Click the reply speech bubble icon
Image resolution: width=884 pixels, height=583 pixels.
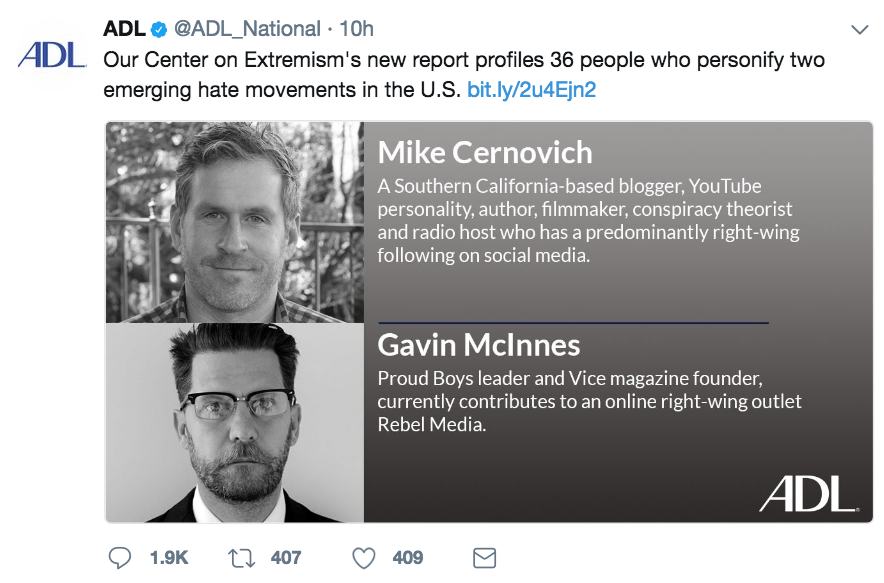pyautogui.click(x=120, y=557)
